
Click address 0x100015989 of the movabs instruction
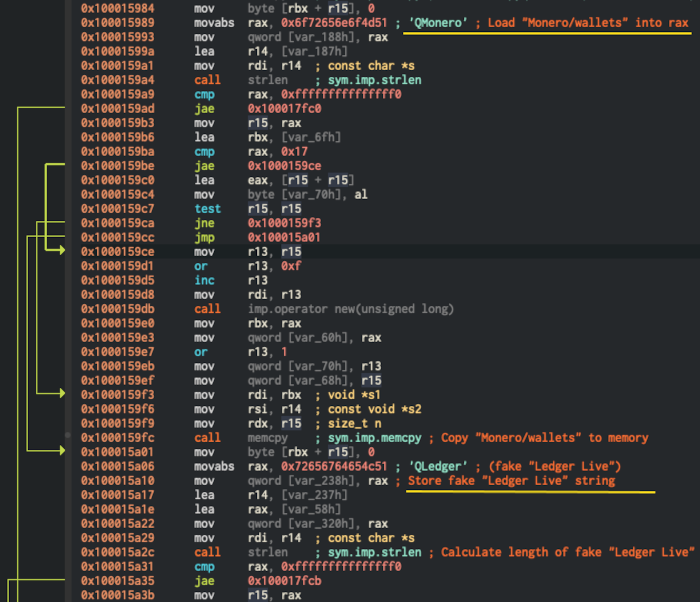pyautogui.click(x=117, y=23)
